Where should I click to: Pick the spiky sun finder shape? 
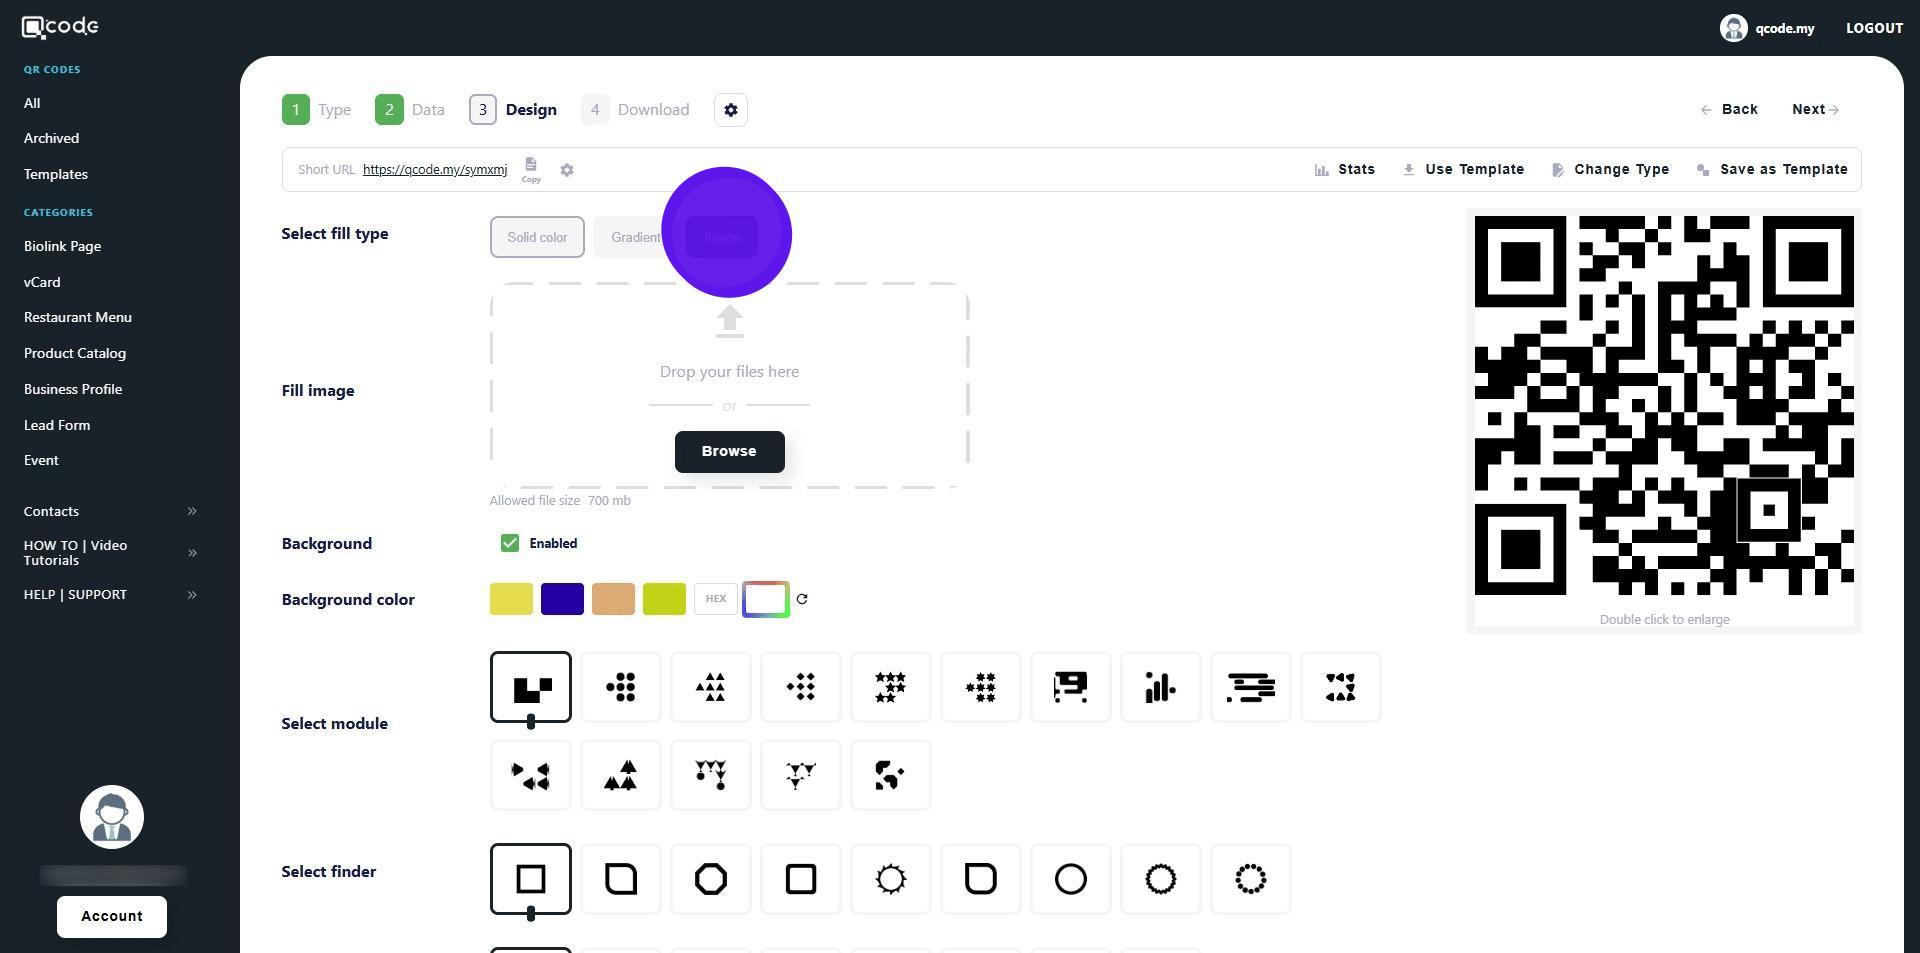(891, 879)
